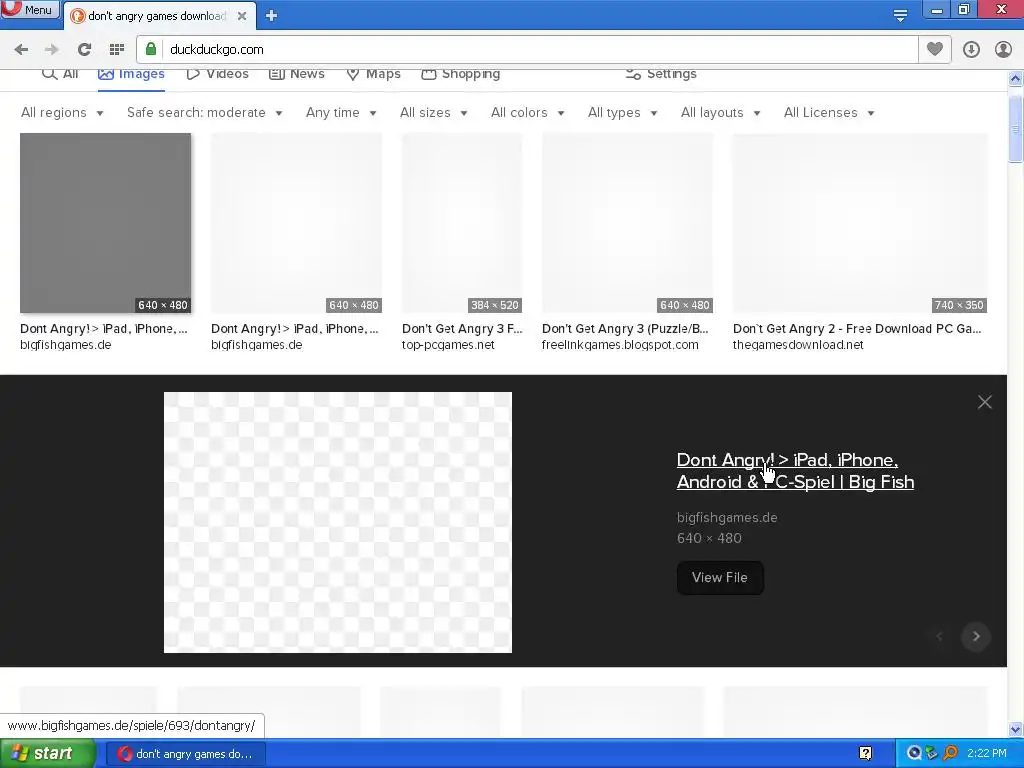Open Speed Dial grid icon
The image size is (1024, 768).
(x=117, y=50)
